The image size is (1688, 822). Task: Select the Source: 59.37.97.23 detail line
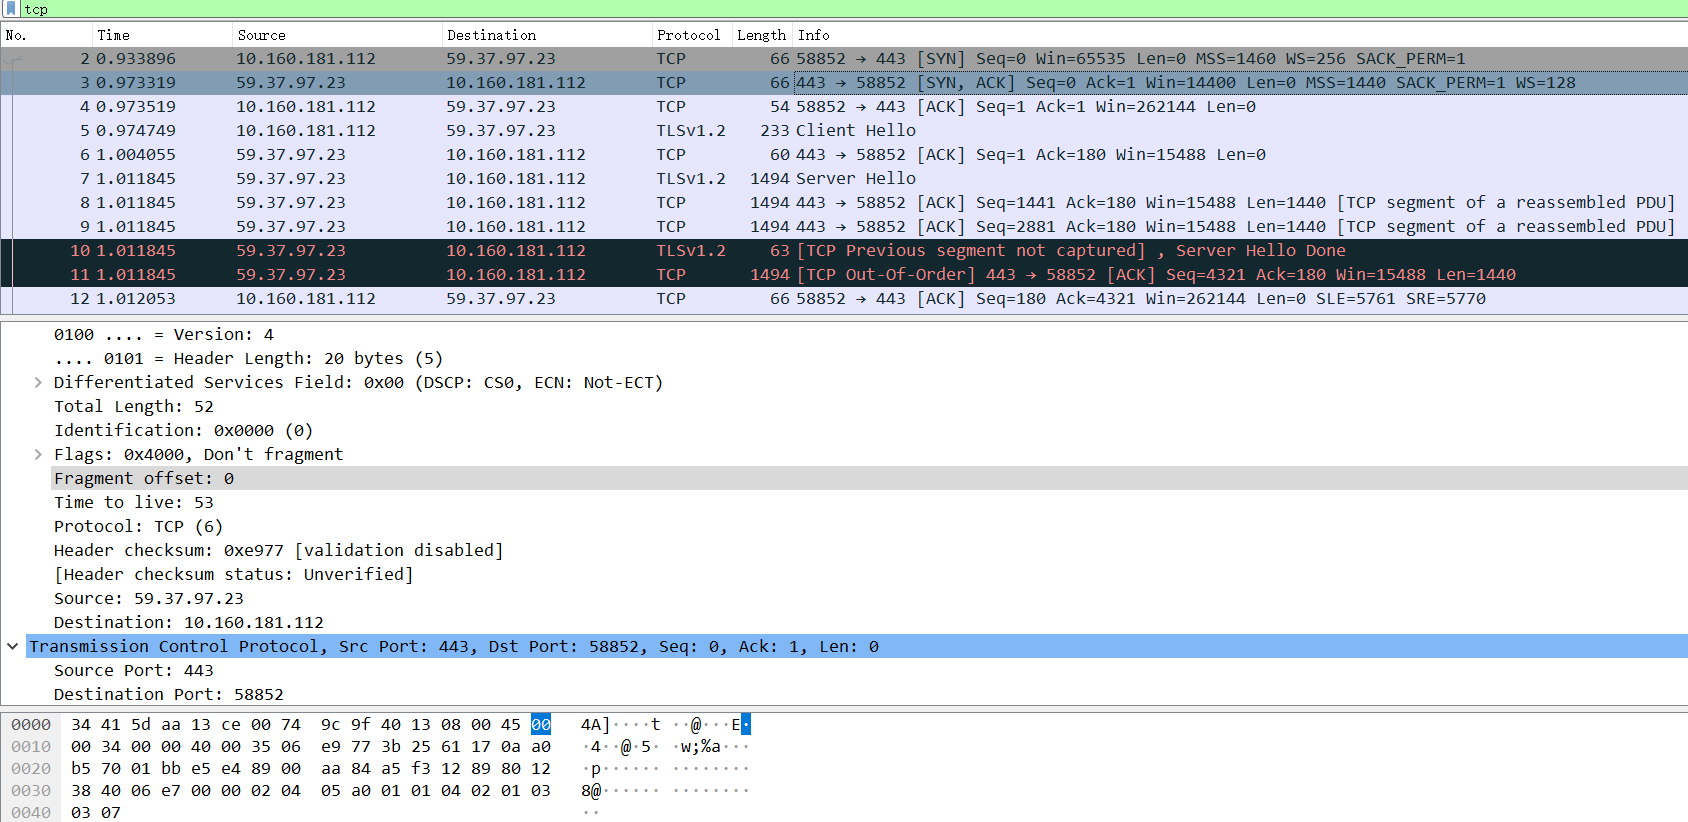pyautogui.click(x=149, y=599)
